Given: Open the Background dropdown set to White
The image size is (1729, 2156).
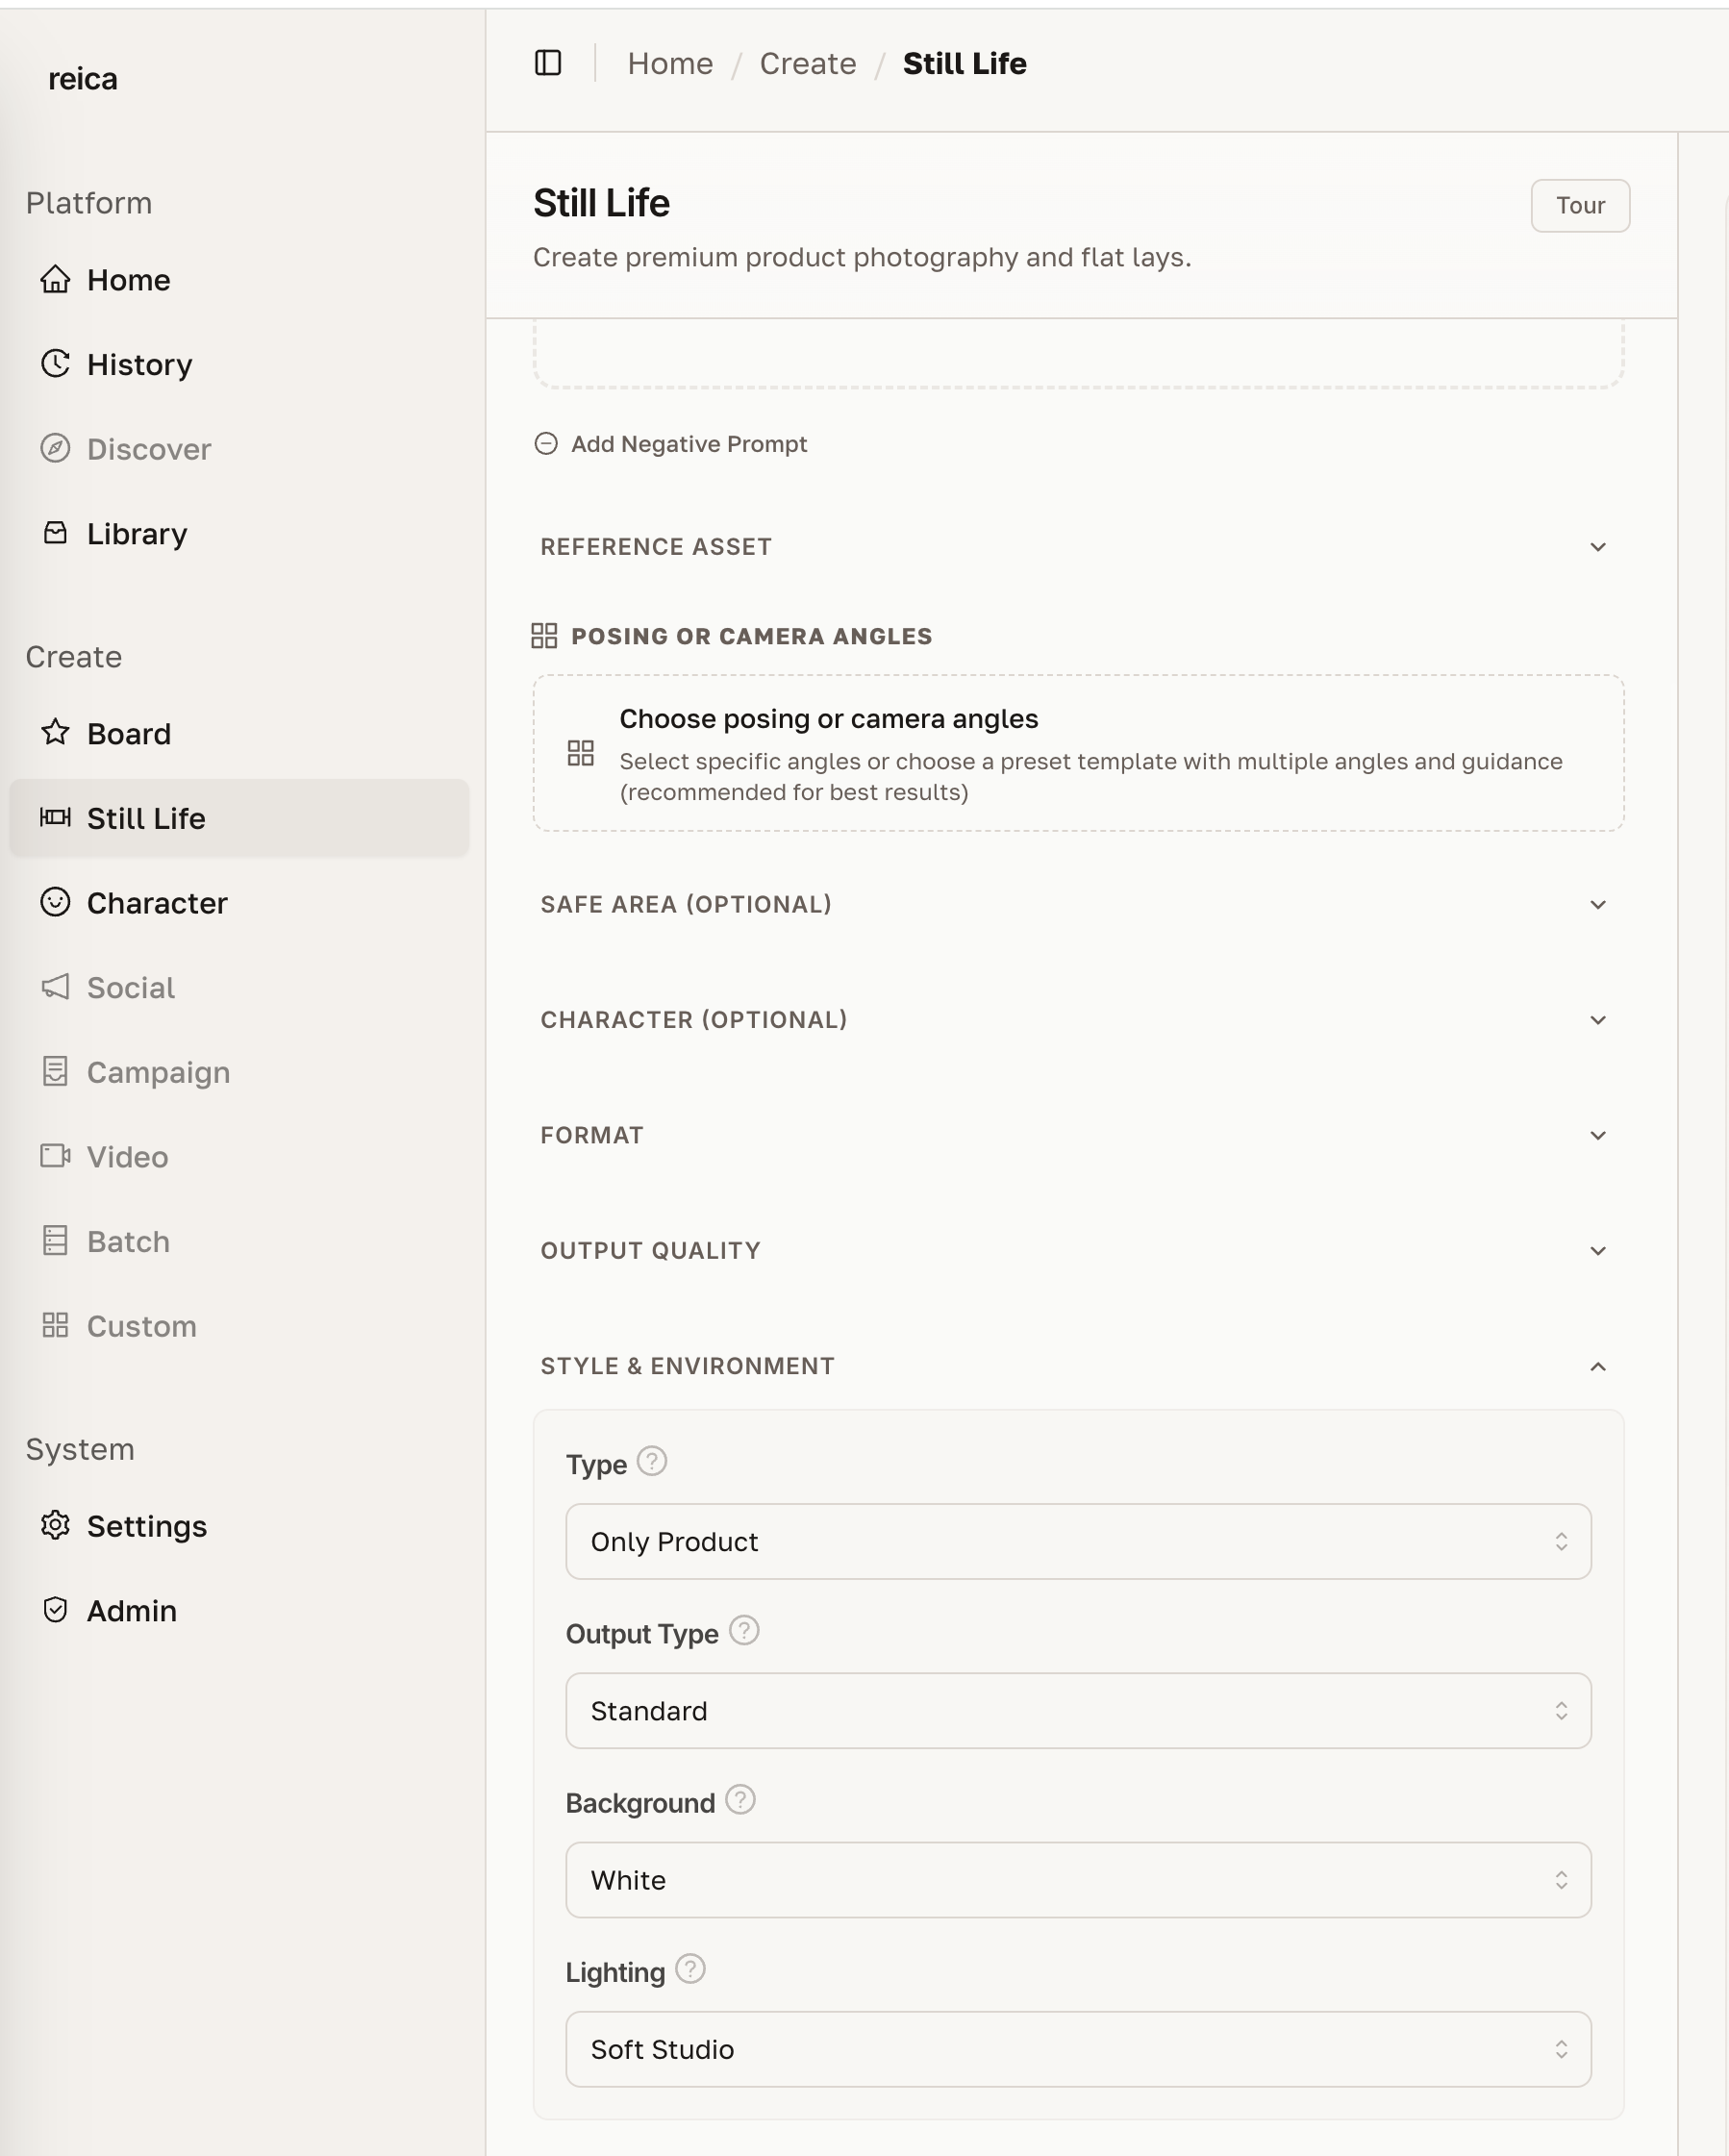Looking at the screenshot, I should coord(1078,1880).
